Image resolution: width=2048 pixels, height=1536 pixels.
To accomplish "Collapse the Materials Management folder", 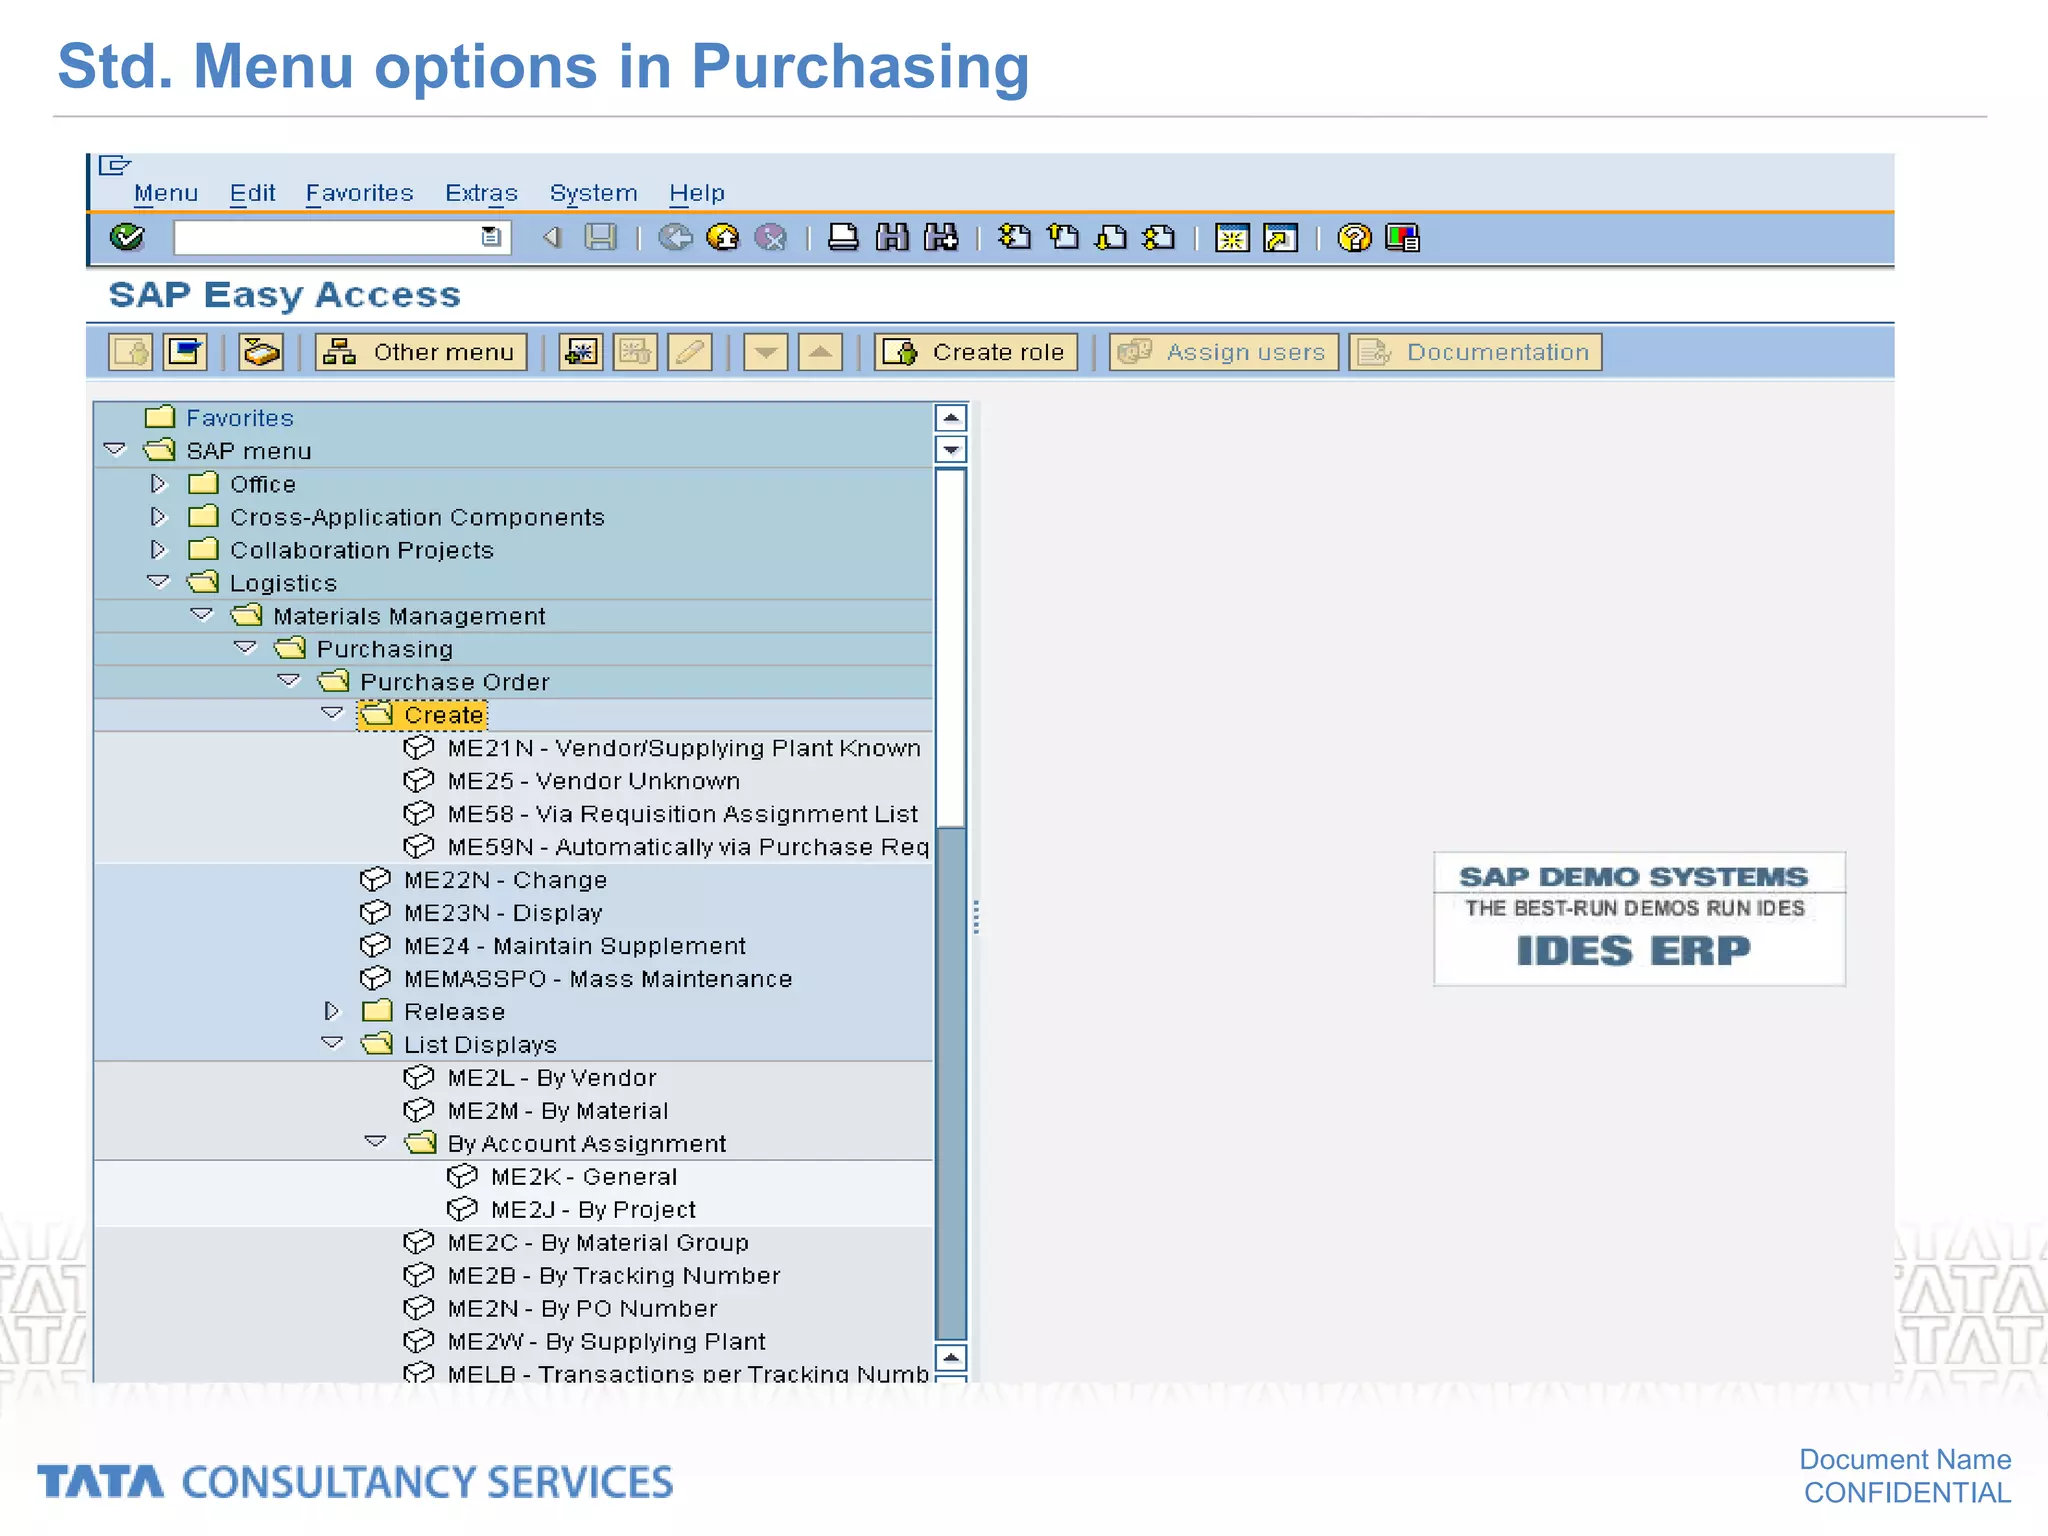I will point(202,614).
